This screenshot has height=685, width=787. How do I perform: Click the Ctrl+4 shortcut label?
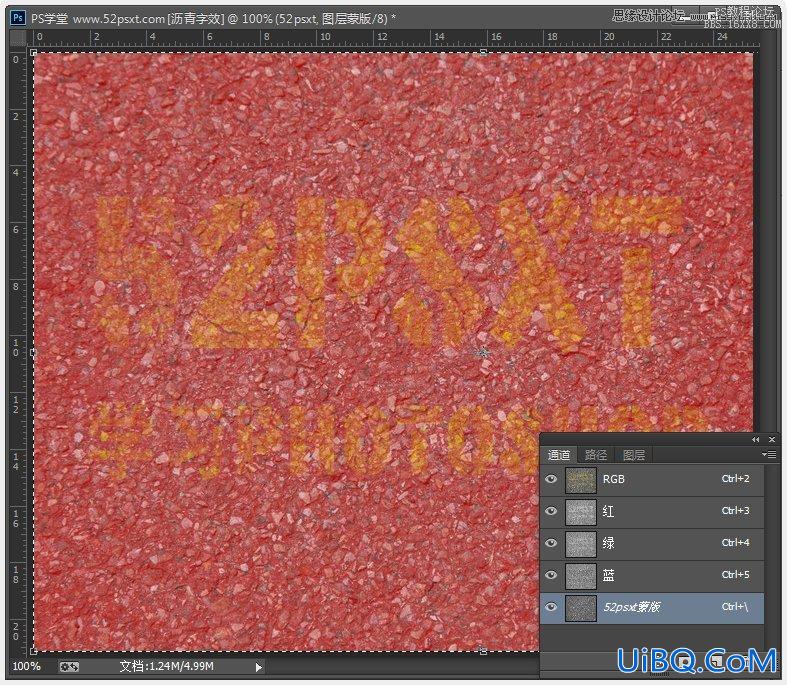tap(735, 542)
